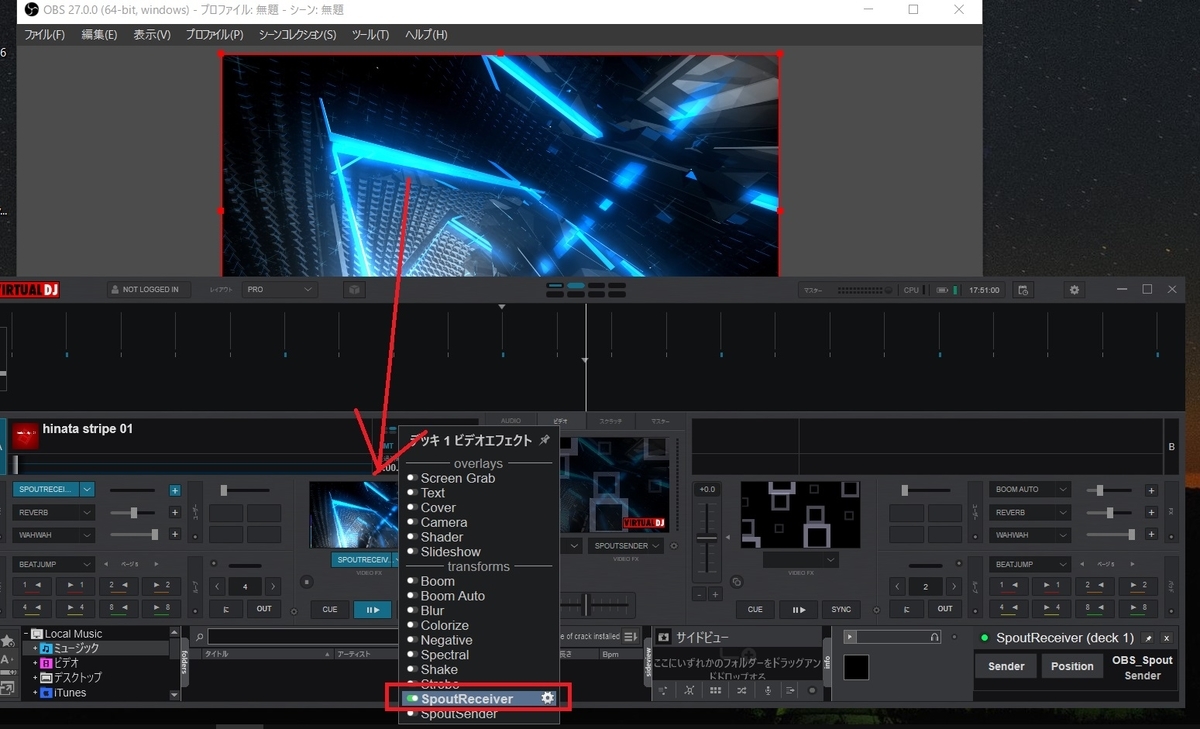Viewport: 1200px width, 729px height.
Task: Open OBS ツール(T) menu
Action: click(370, 34)
